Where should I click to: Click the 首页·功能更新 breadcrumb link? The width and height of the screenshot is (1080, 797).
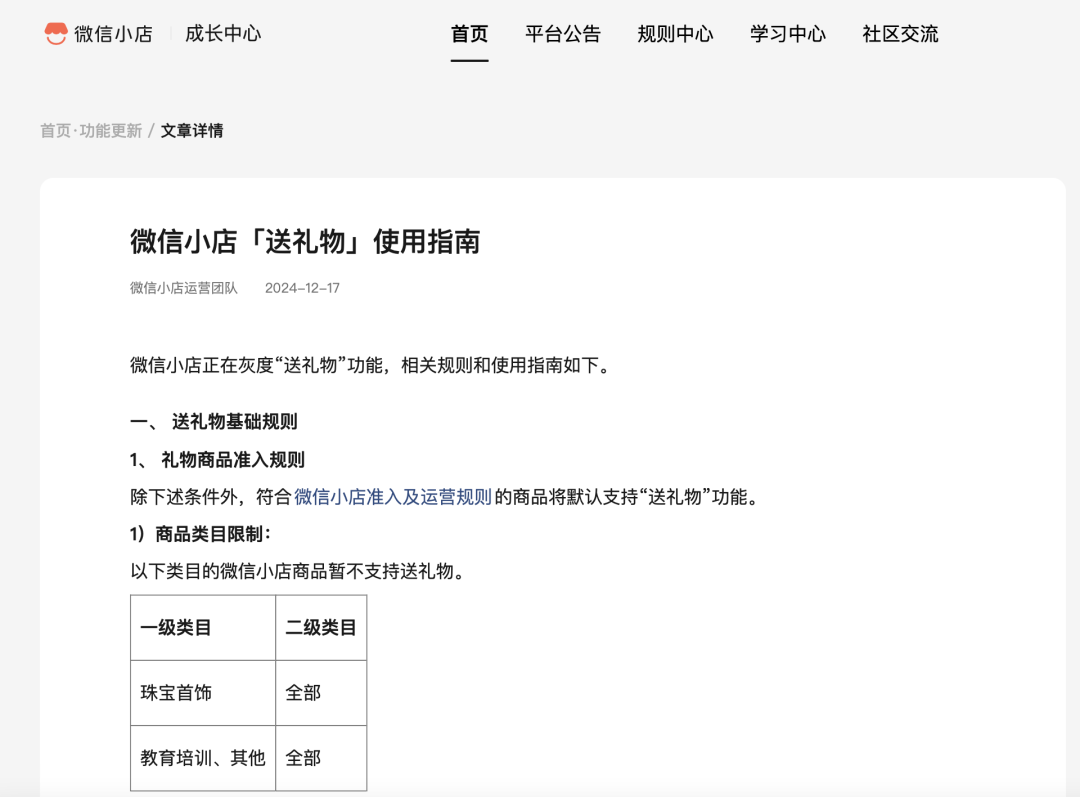(91, 131)
